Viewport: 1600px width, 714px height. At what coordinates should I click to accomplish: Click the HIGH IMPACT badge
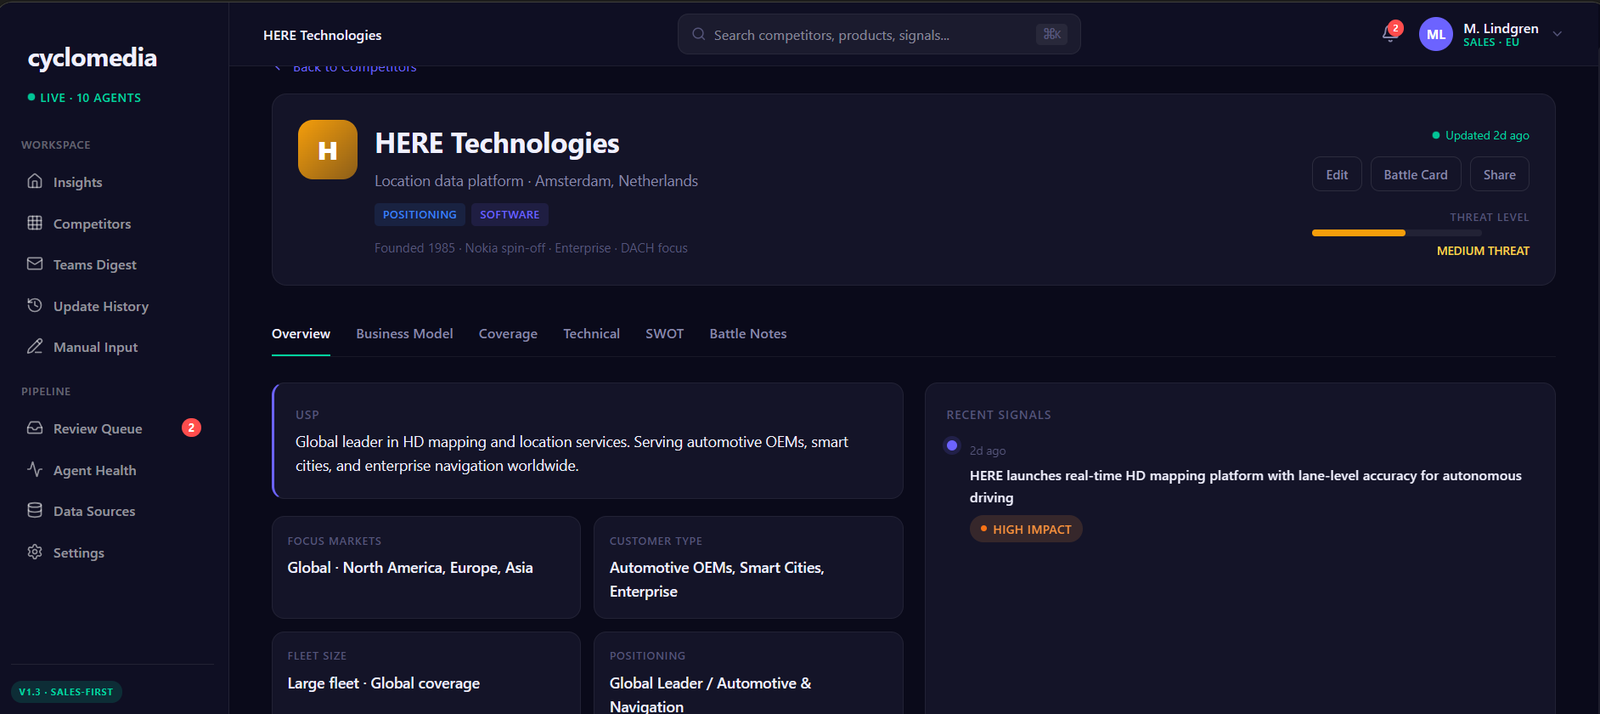tap(1026, 529)
